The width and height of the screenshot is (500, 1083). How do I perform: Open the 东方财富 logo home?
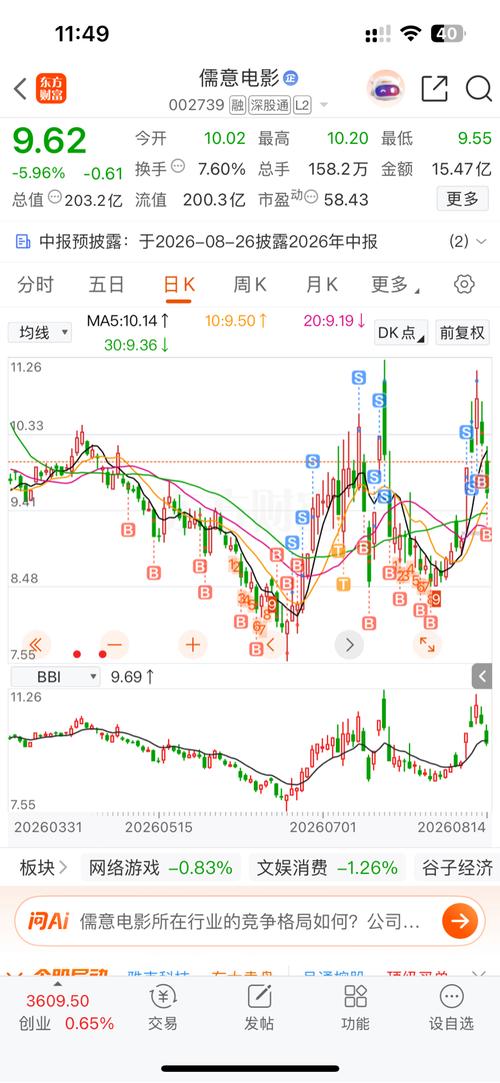tap(52, 88)
